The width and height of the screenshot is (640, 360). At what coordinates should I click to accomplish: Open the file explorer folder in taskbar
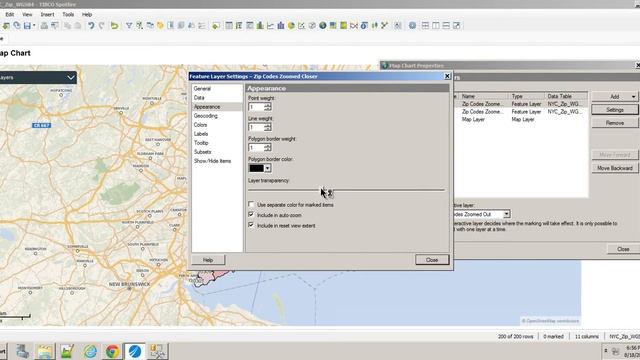pos(45,351)
